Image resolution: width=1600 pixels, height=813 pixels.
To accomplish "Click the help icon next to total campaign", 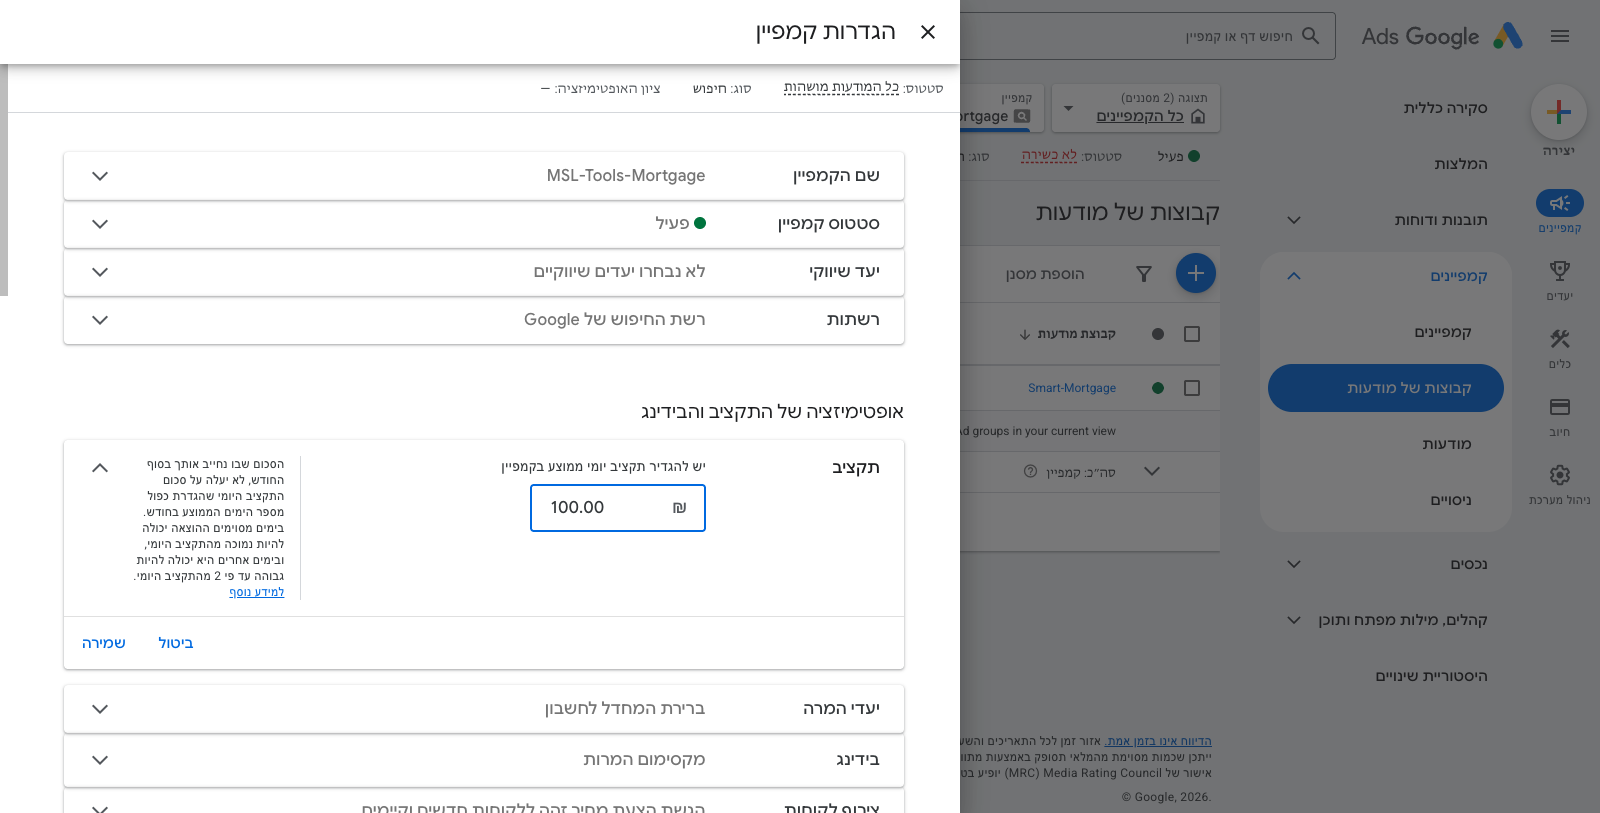I will pyautogui.click(x=1031, y=471).
